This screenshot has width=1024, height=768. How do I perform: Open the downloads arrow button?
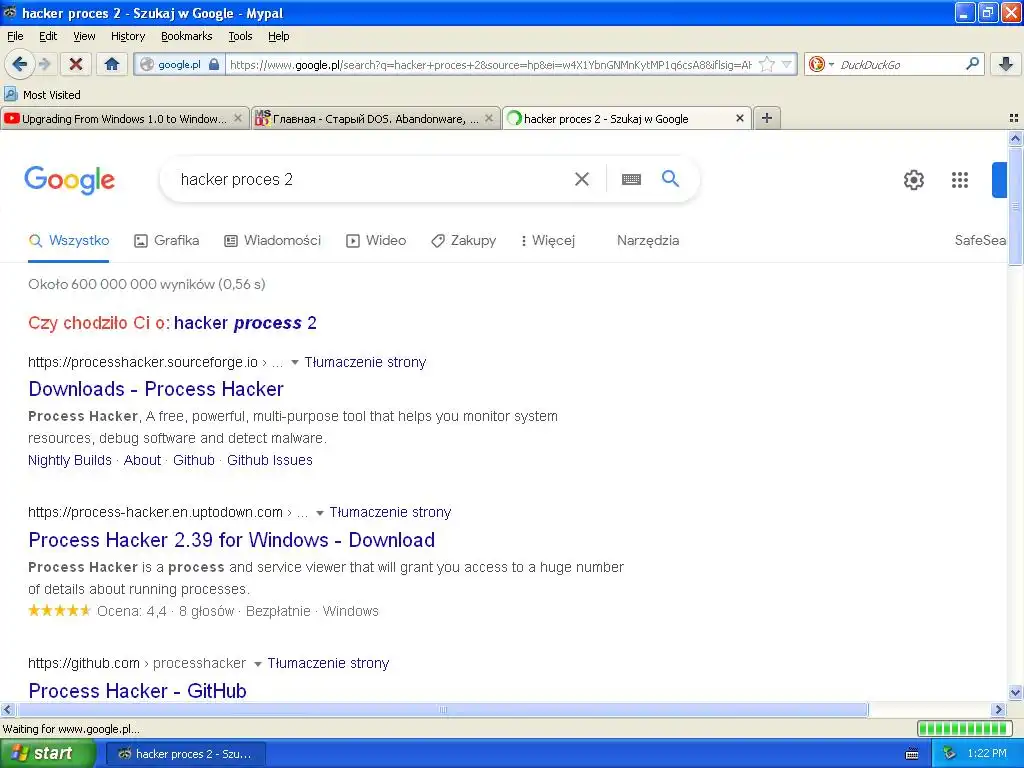1006,64
